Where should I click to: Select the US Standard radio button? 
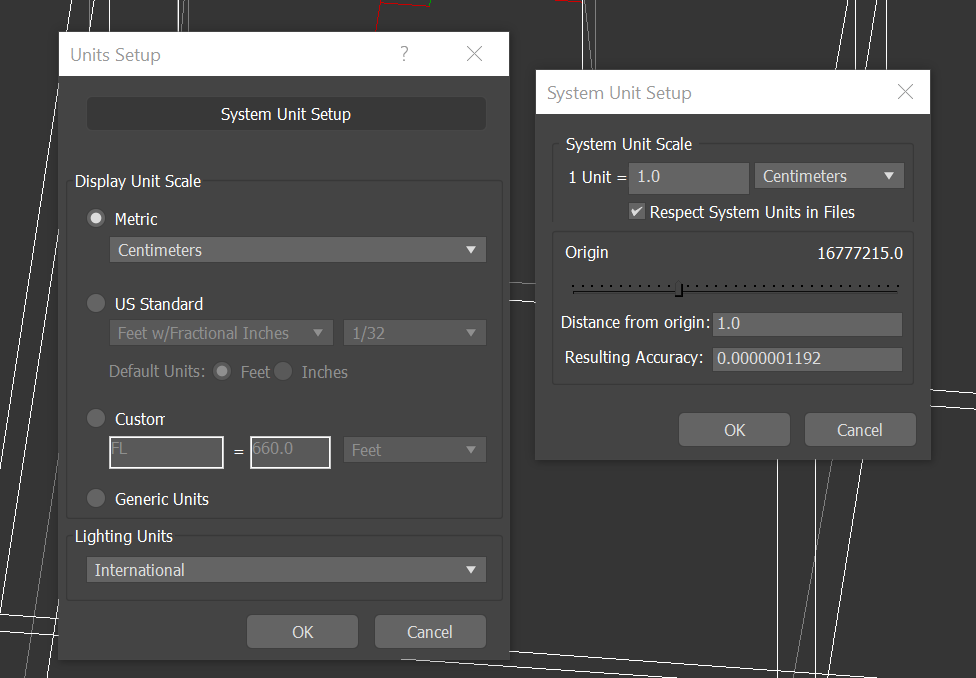(96, 303)
